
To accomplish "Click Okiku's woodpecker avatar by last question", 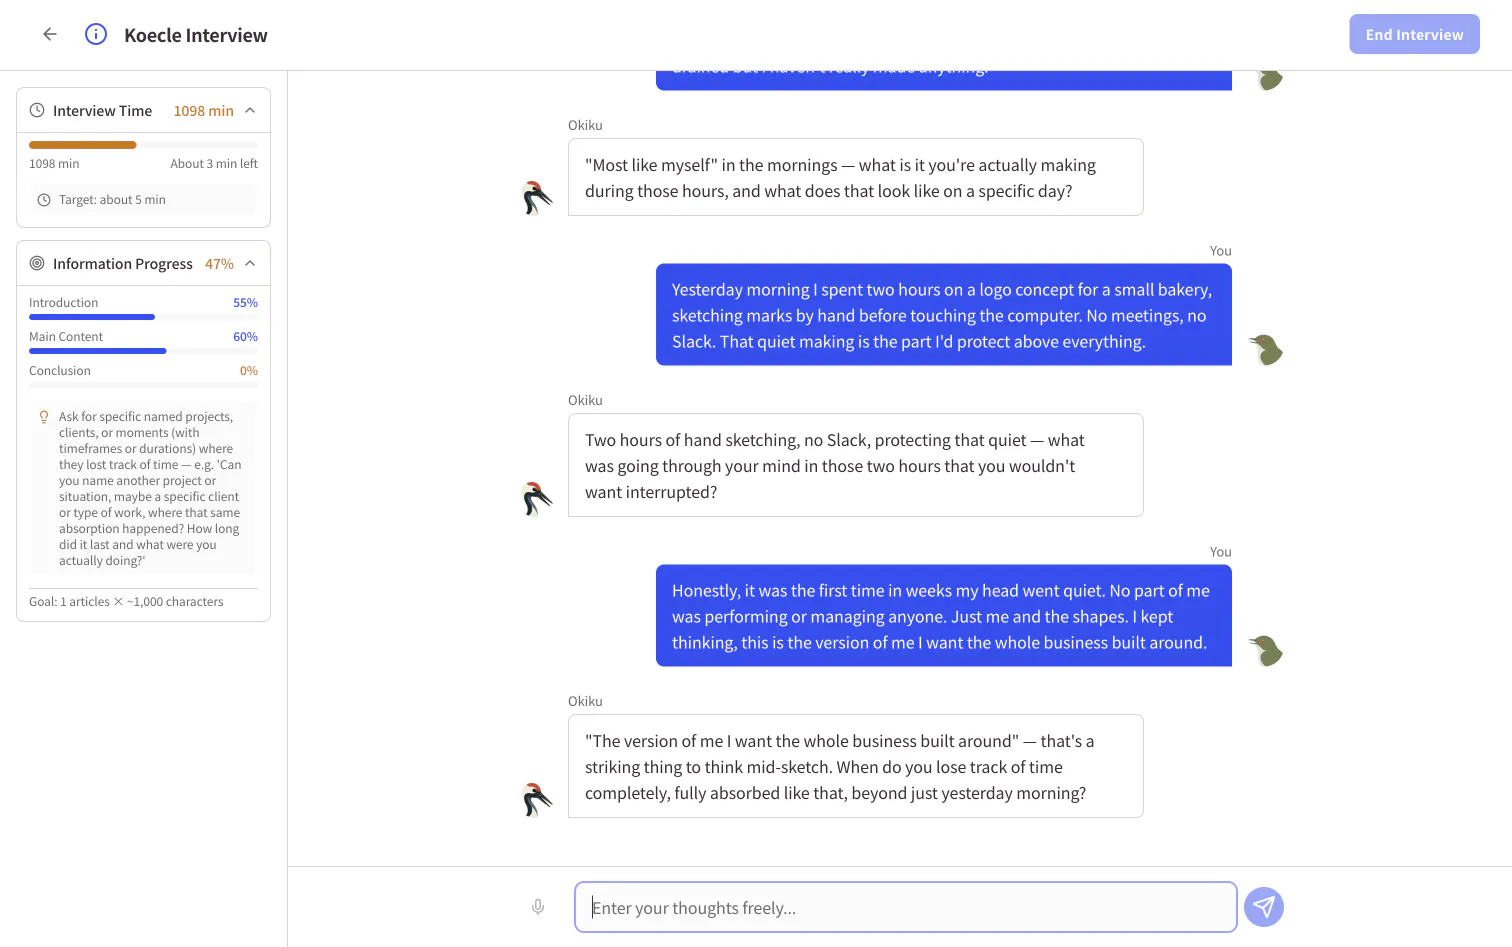I will tap(537, 799).
